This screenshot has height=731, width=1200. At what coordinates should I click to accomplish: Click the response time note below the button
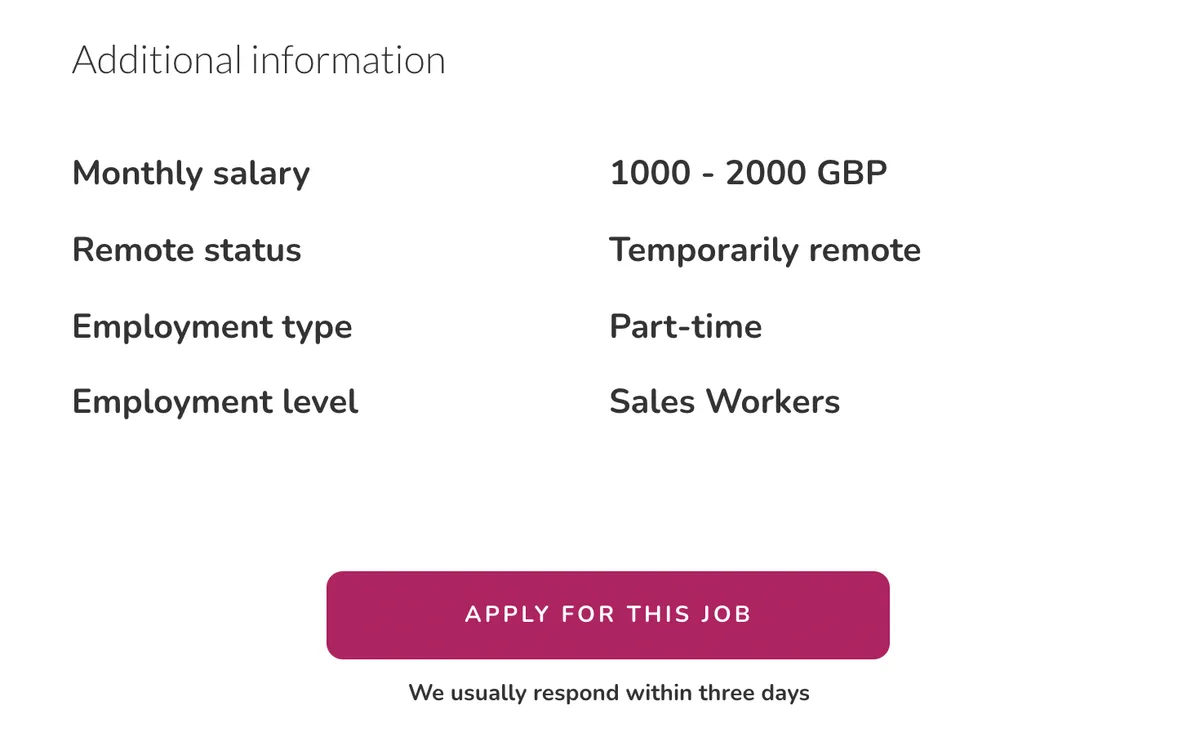click(x=608, y=692)
